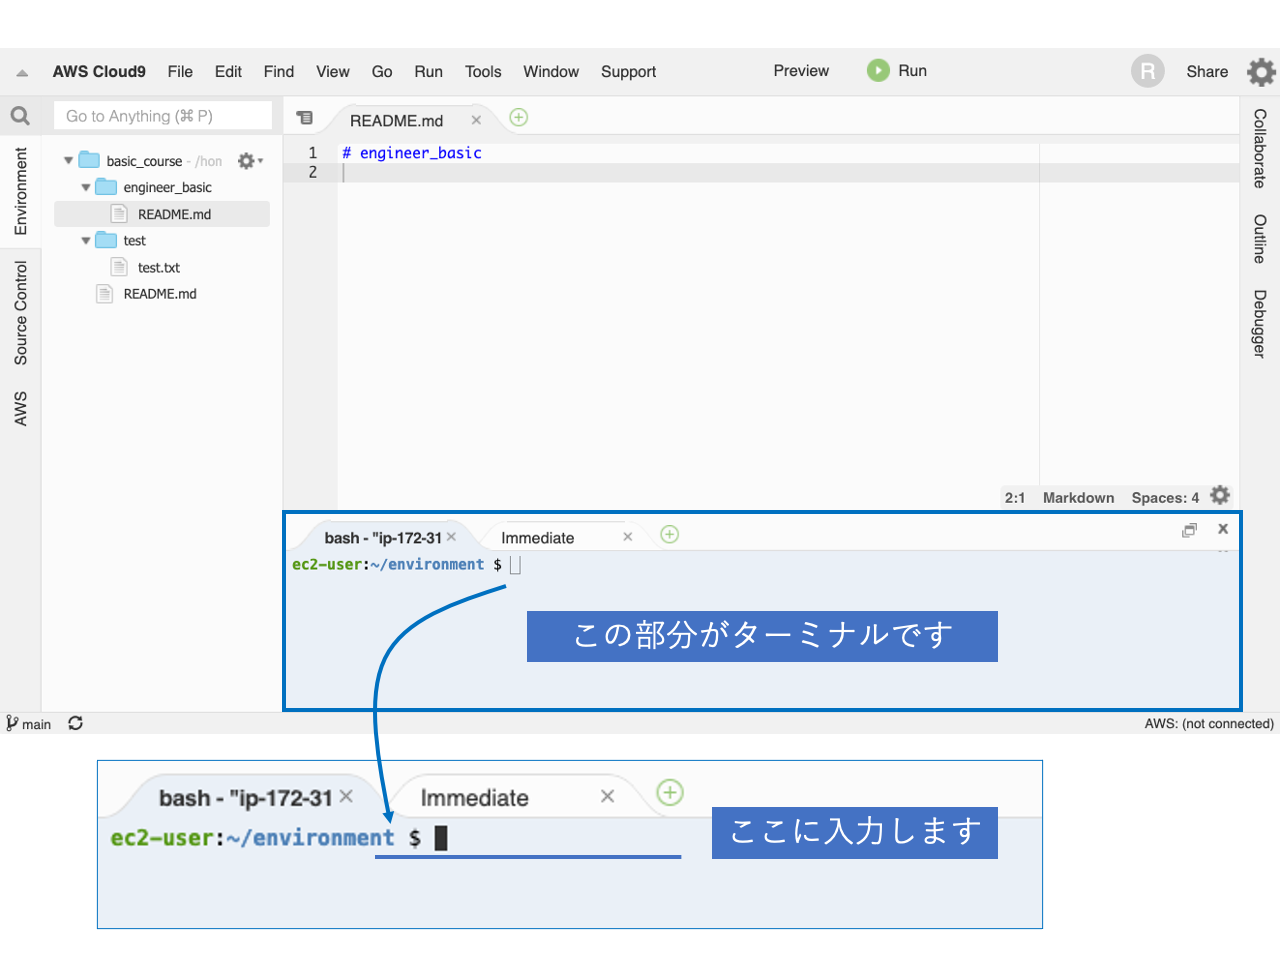Open the file tree settings gear
Screen dimensions: 1280x960
tap(249, 161)
